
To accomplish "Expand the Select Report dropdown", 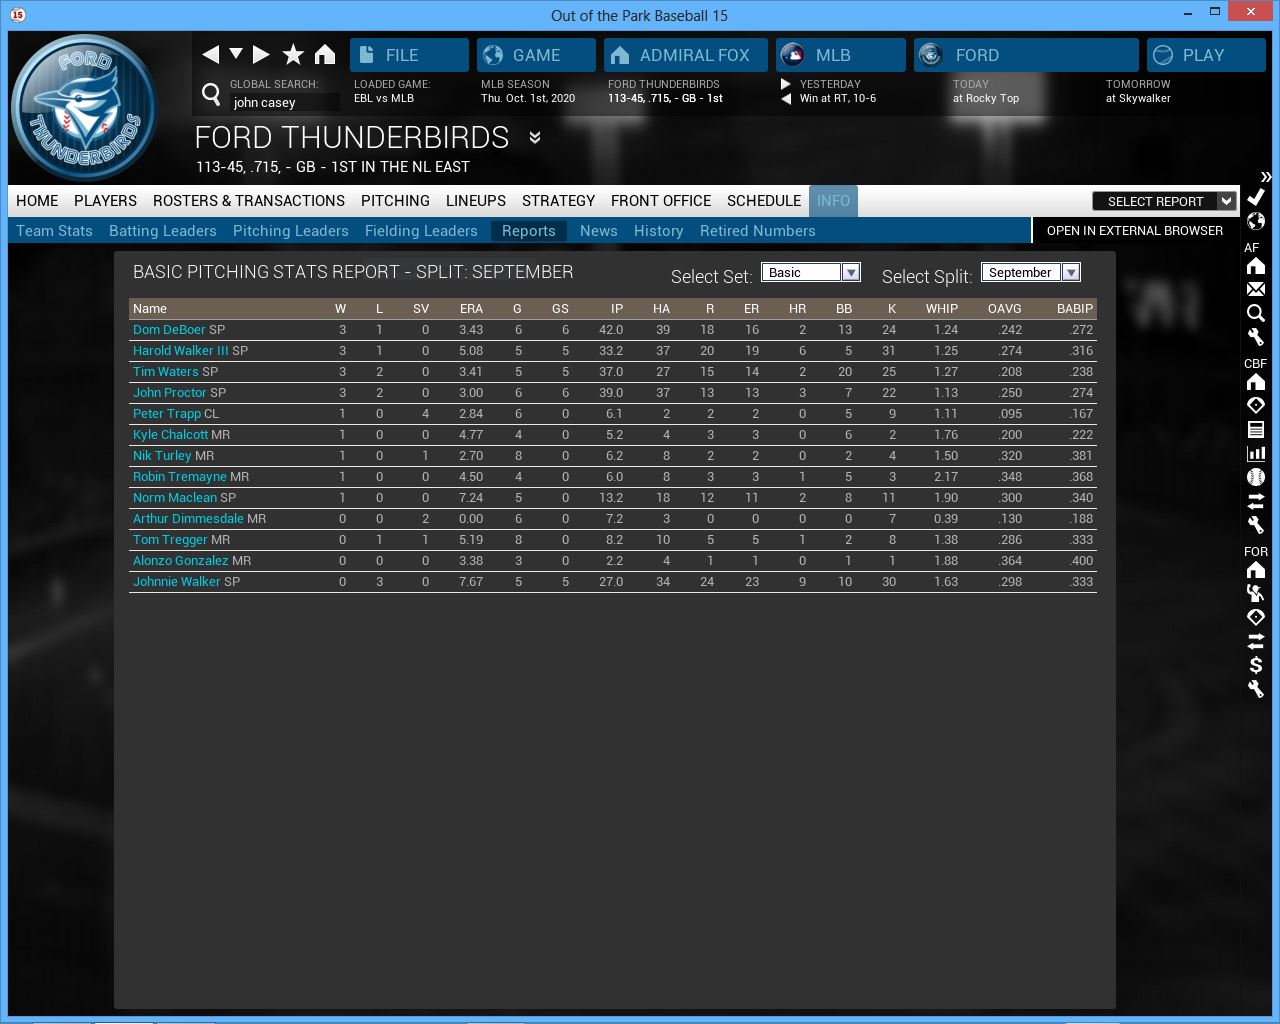I will (x=1226, y=201).
